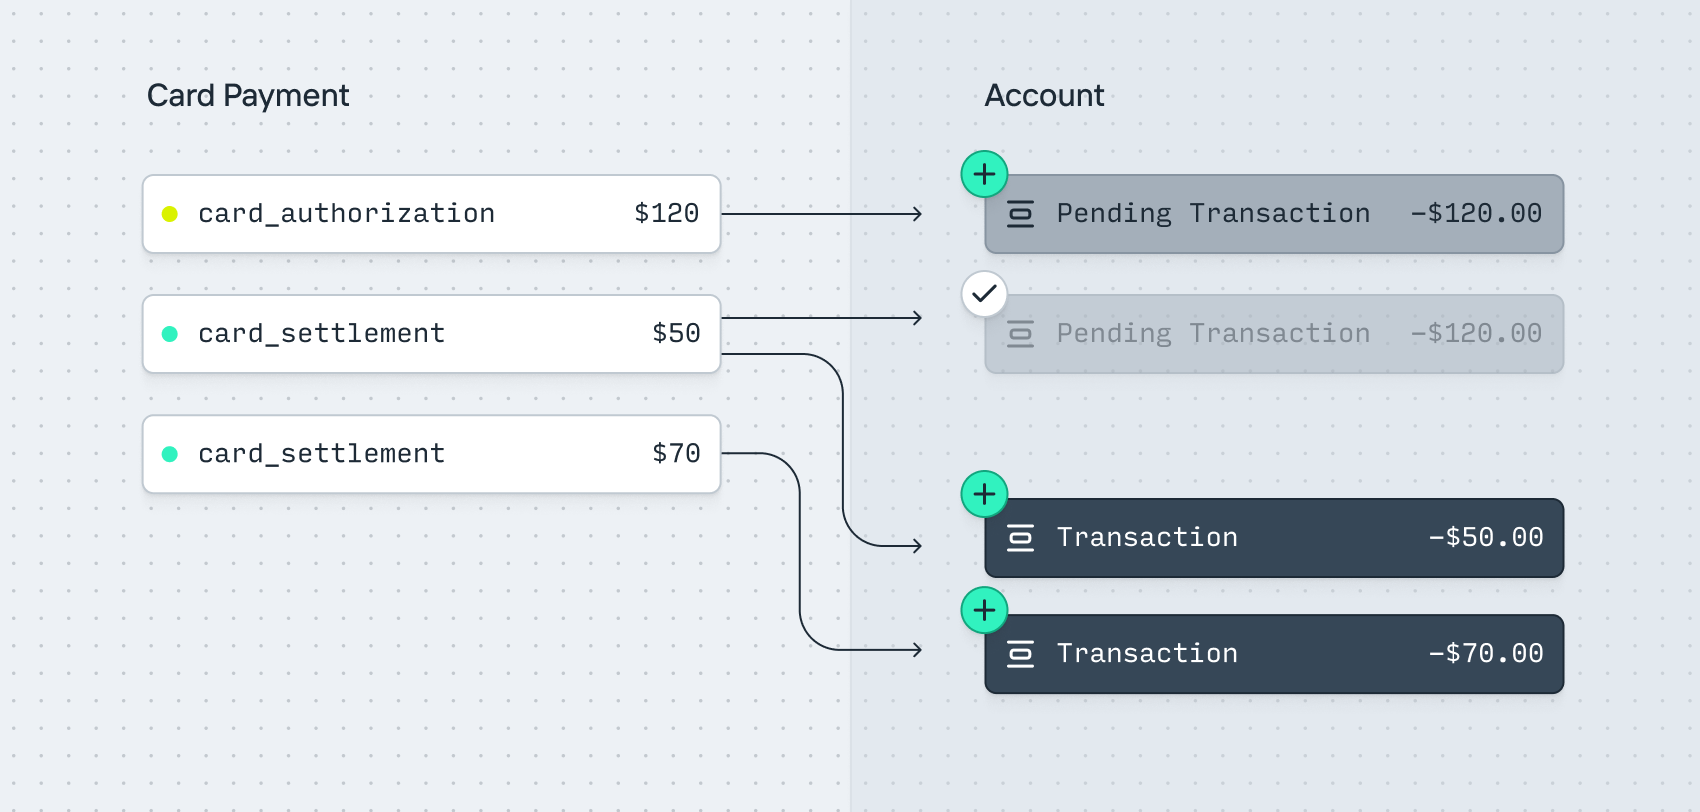Click the list icon in the -$70.00 Transaction row

coord(1020,654)
